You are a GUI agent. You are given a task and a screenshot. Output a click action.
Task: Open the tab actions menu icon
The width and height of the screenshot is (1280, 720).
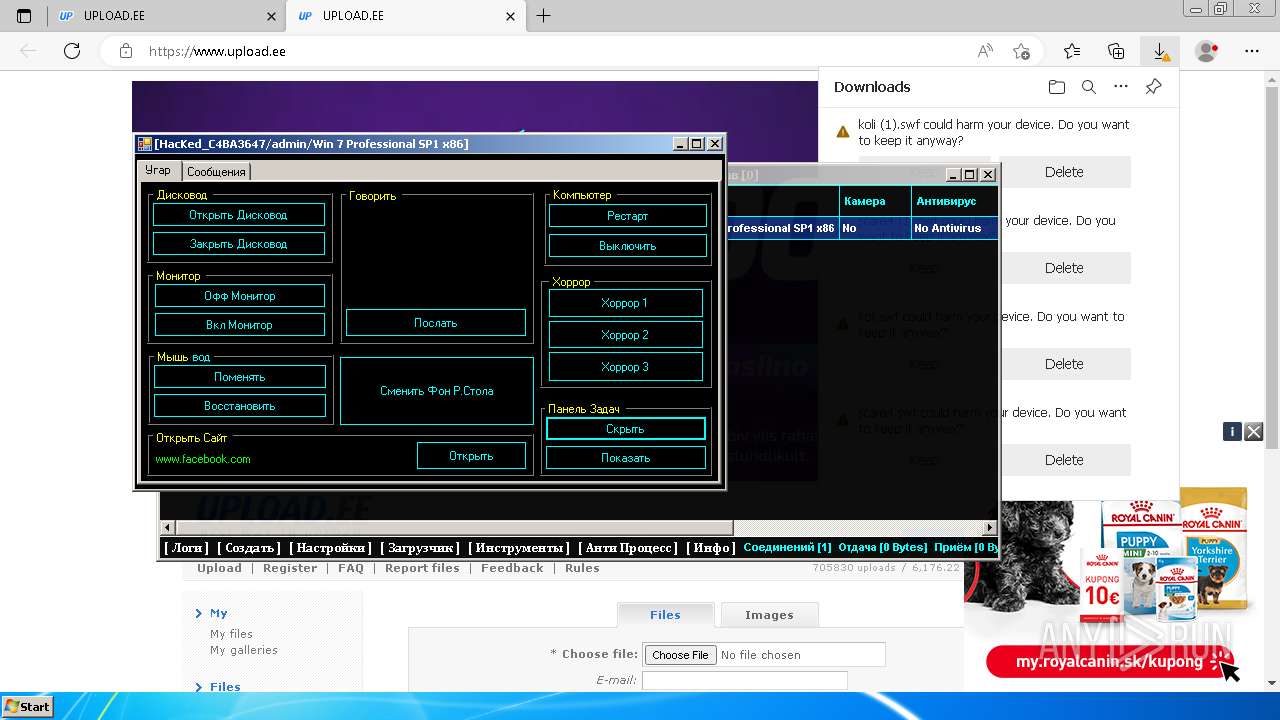(25, 16)
